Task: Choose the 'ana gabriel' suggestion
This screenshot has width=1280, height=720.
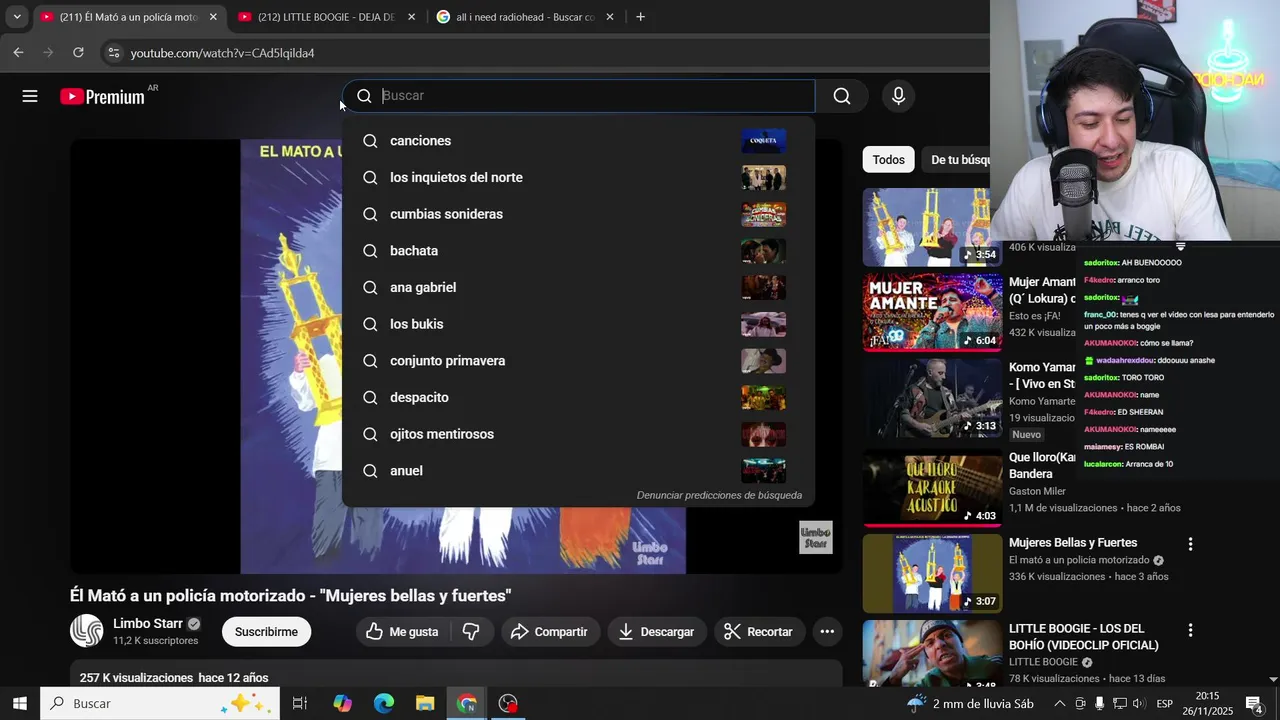Action: [x=578, y=288]
